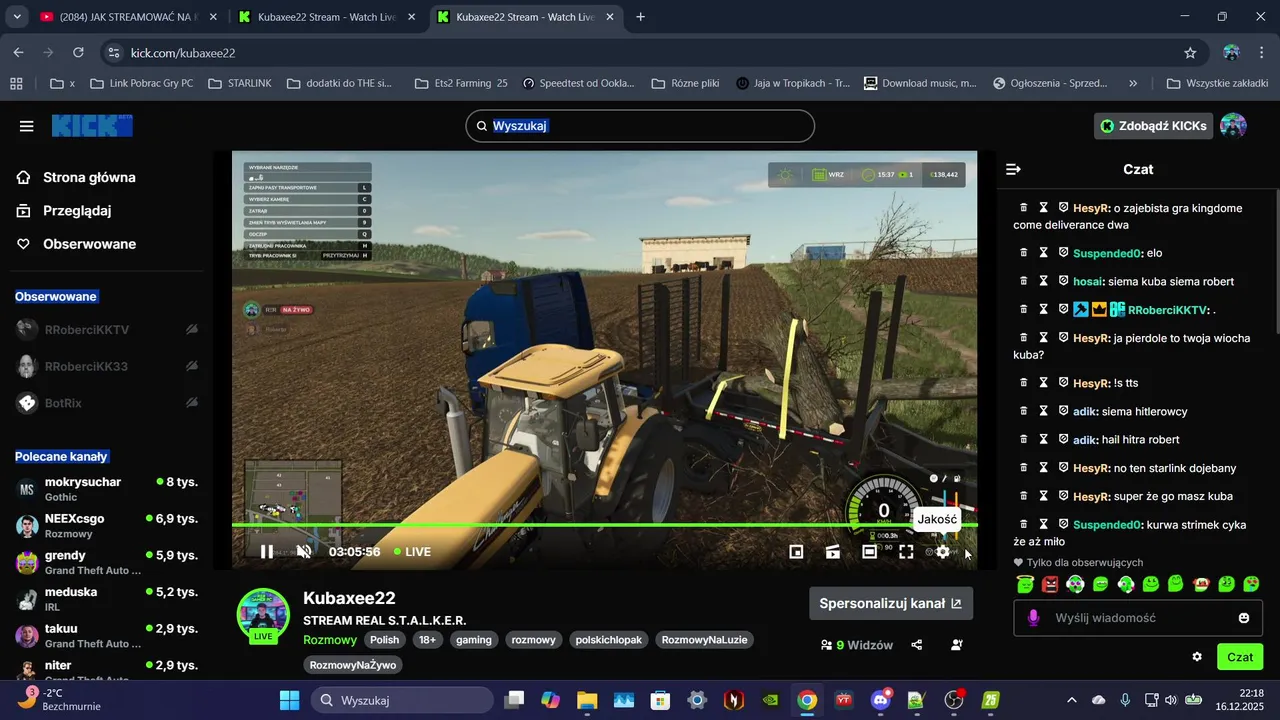
Task: Open the Rozmowy category link
Action: tap(330, 640)
